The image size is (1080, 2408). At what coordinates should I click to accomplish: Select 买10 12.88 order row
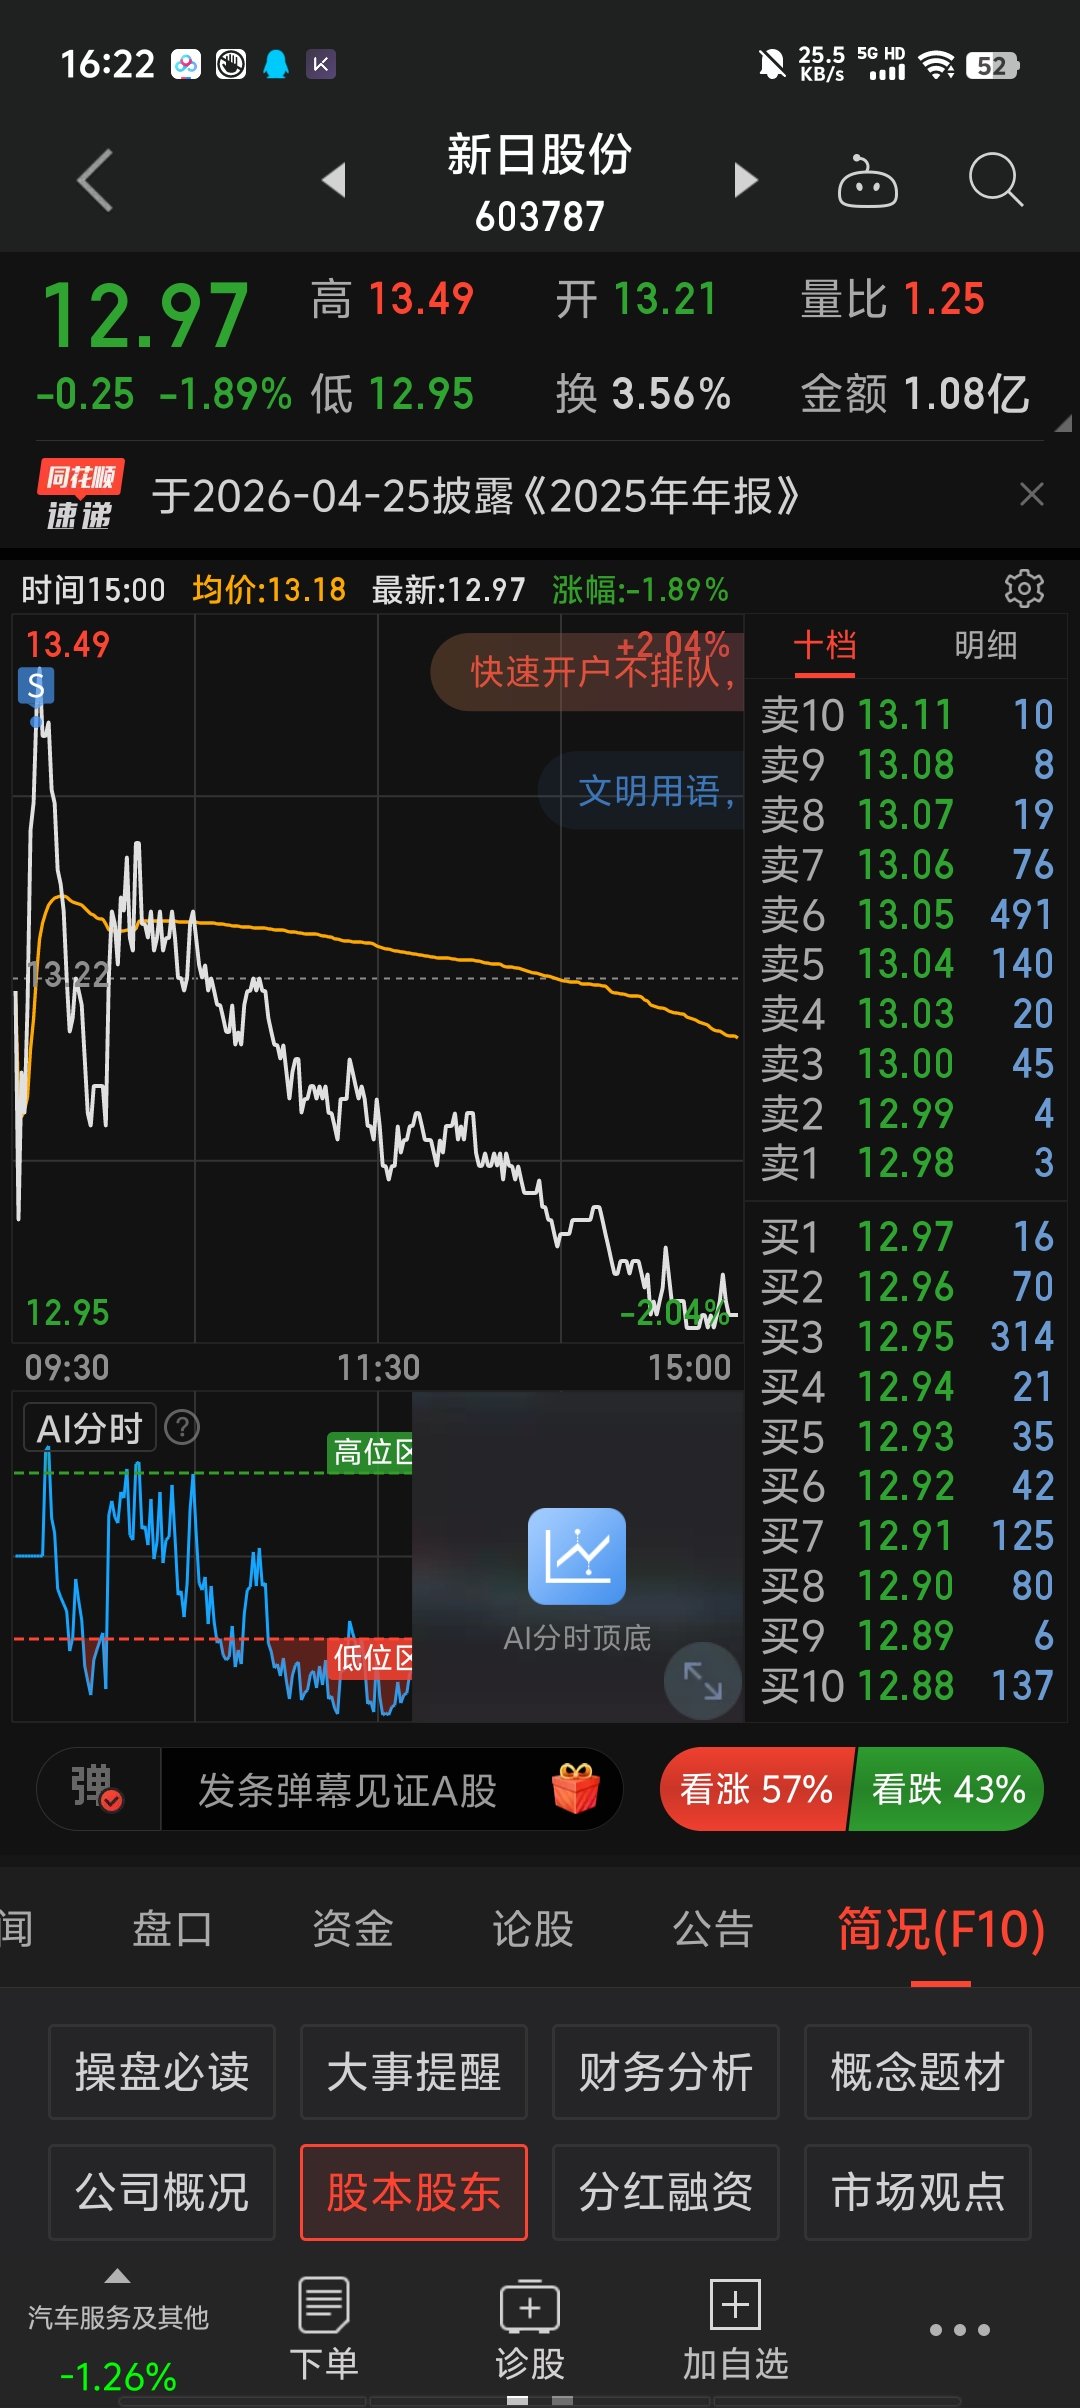(907, 1686)
